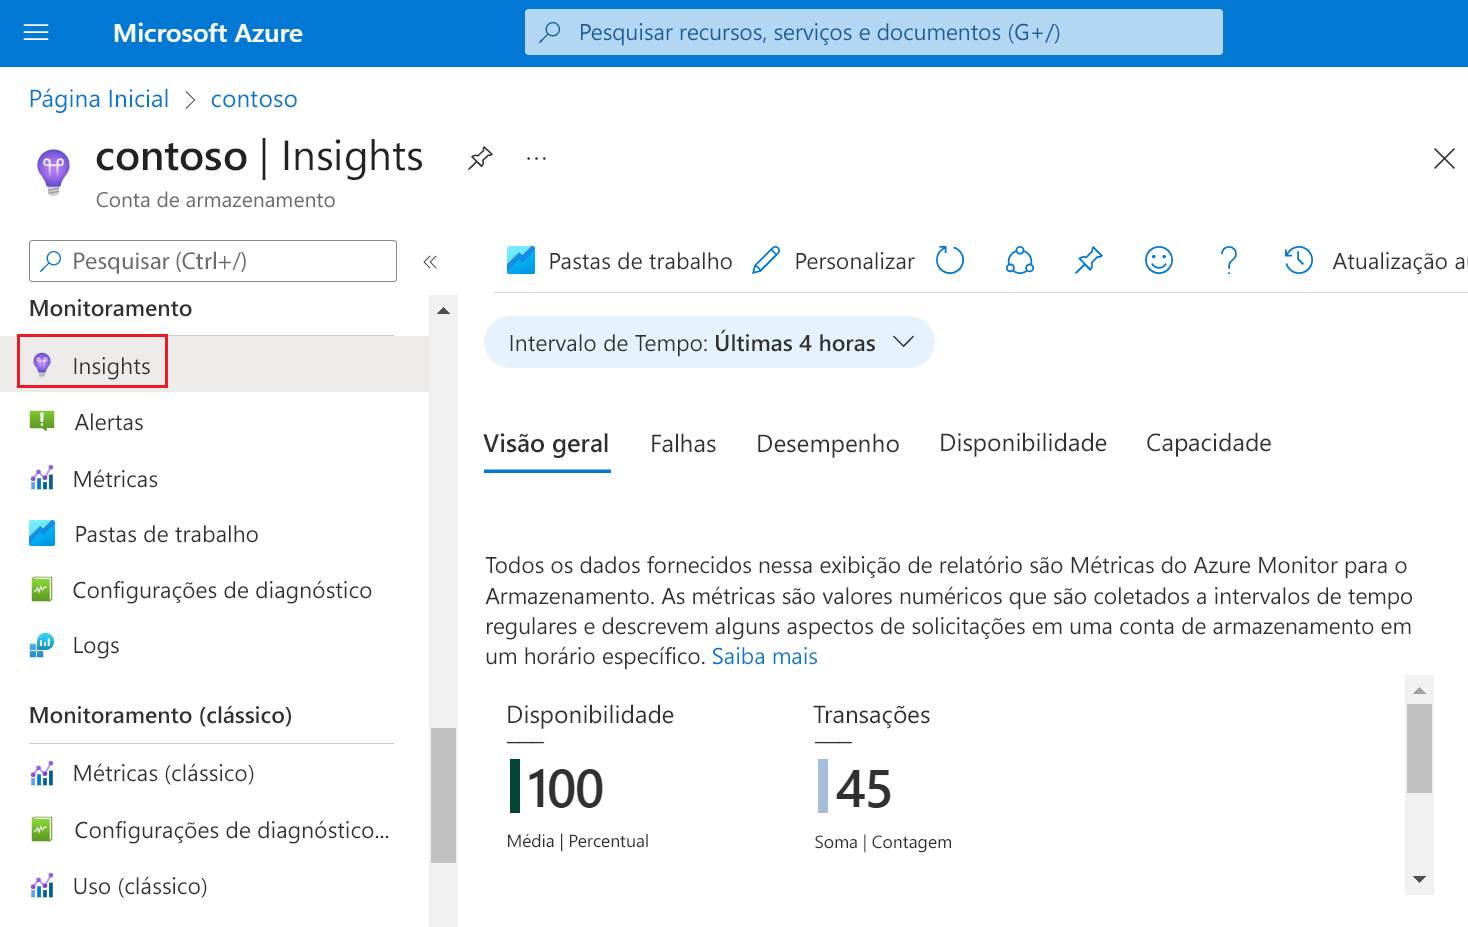Switch to the Desempenho tab
Viewport: 1468px width, 927px height.
click(828, 444)
